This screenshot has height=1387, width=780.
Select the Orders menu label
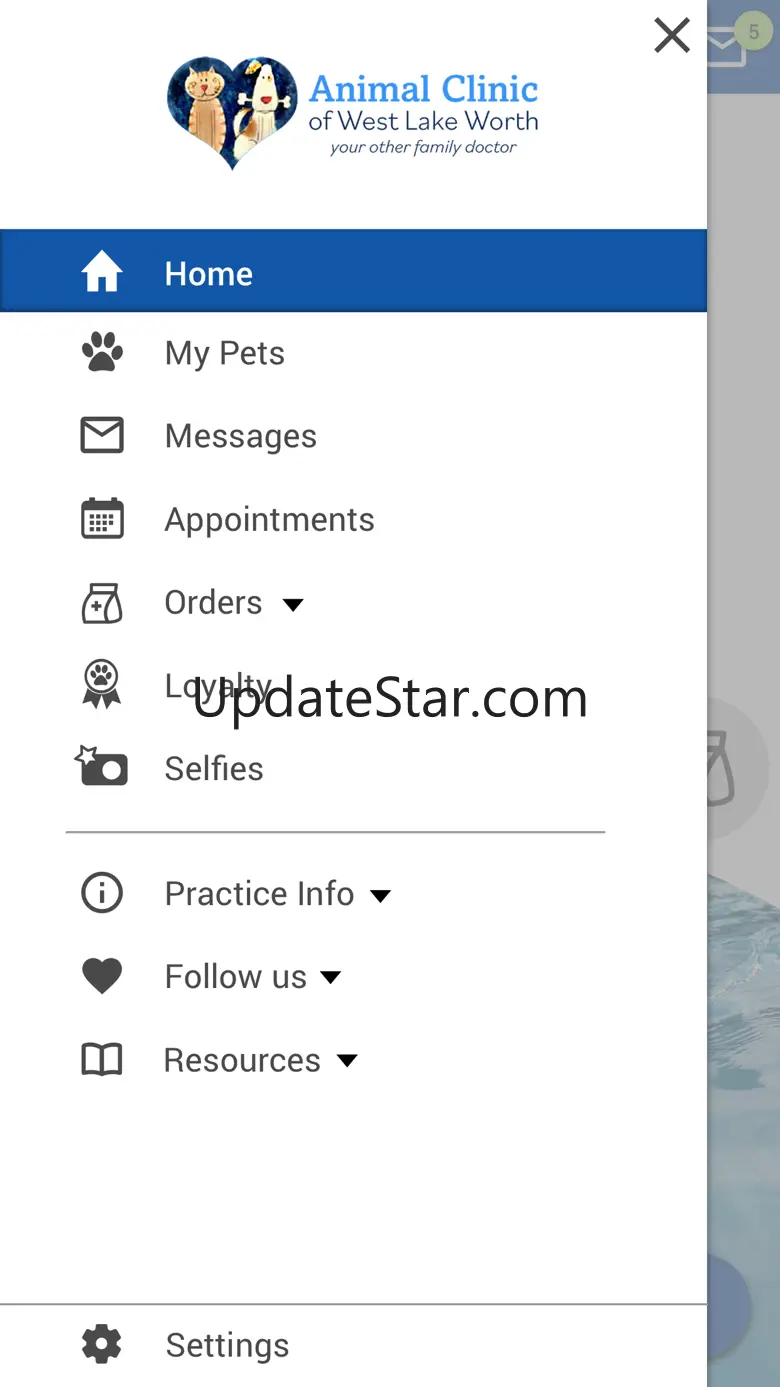coord(213,603)
